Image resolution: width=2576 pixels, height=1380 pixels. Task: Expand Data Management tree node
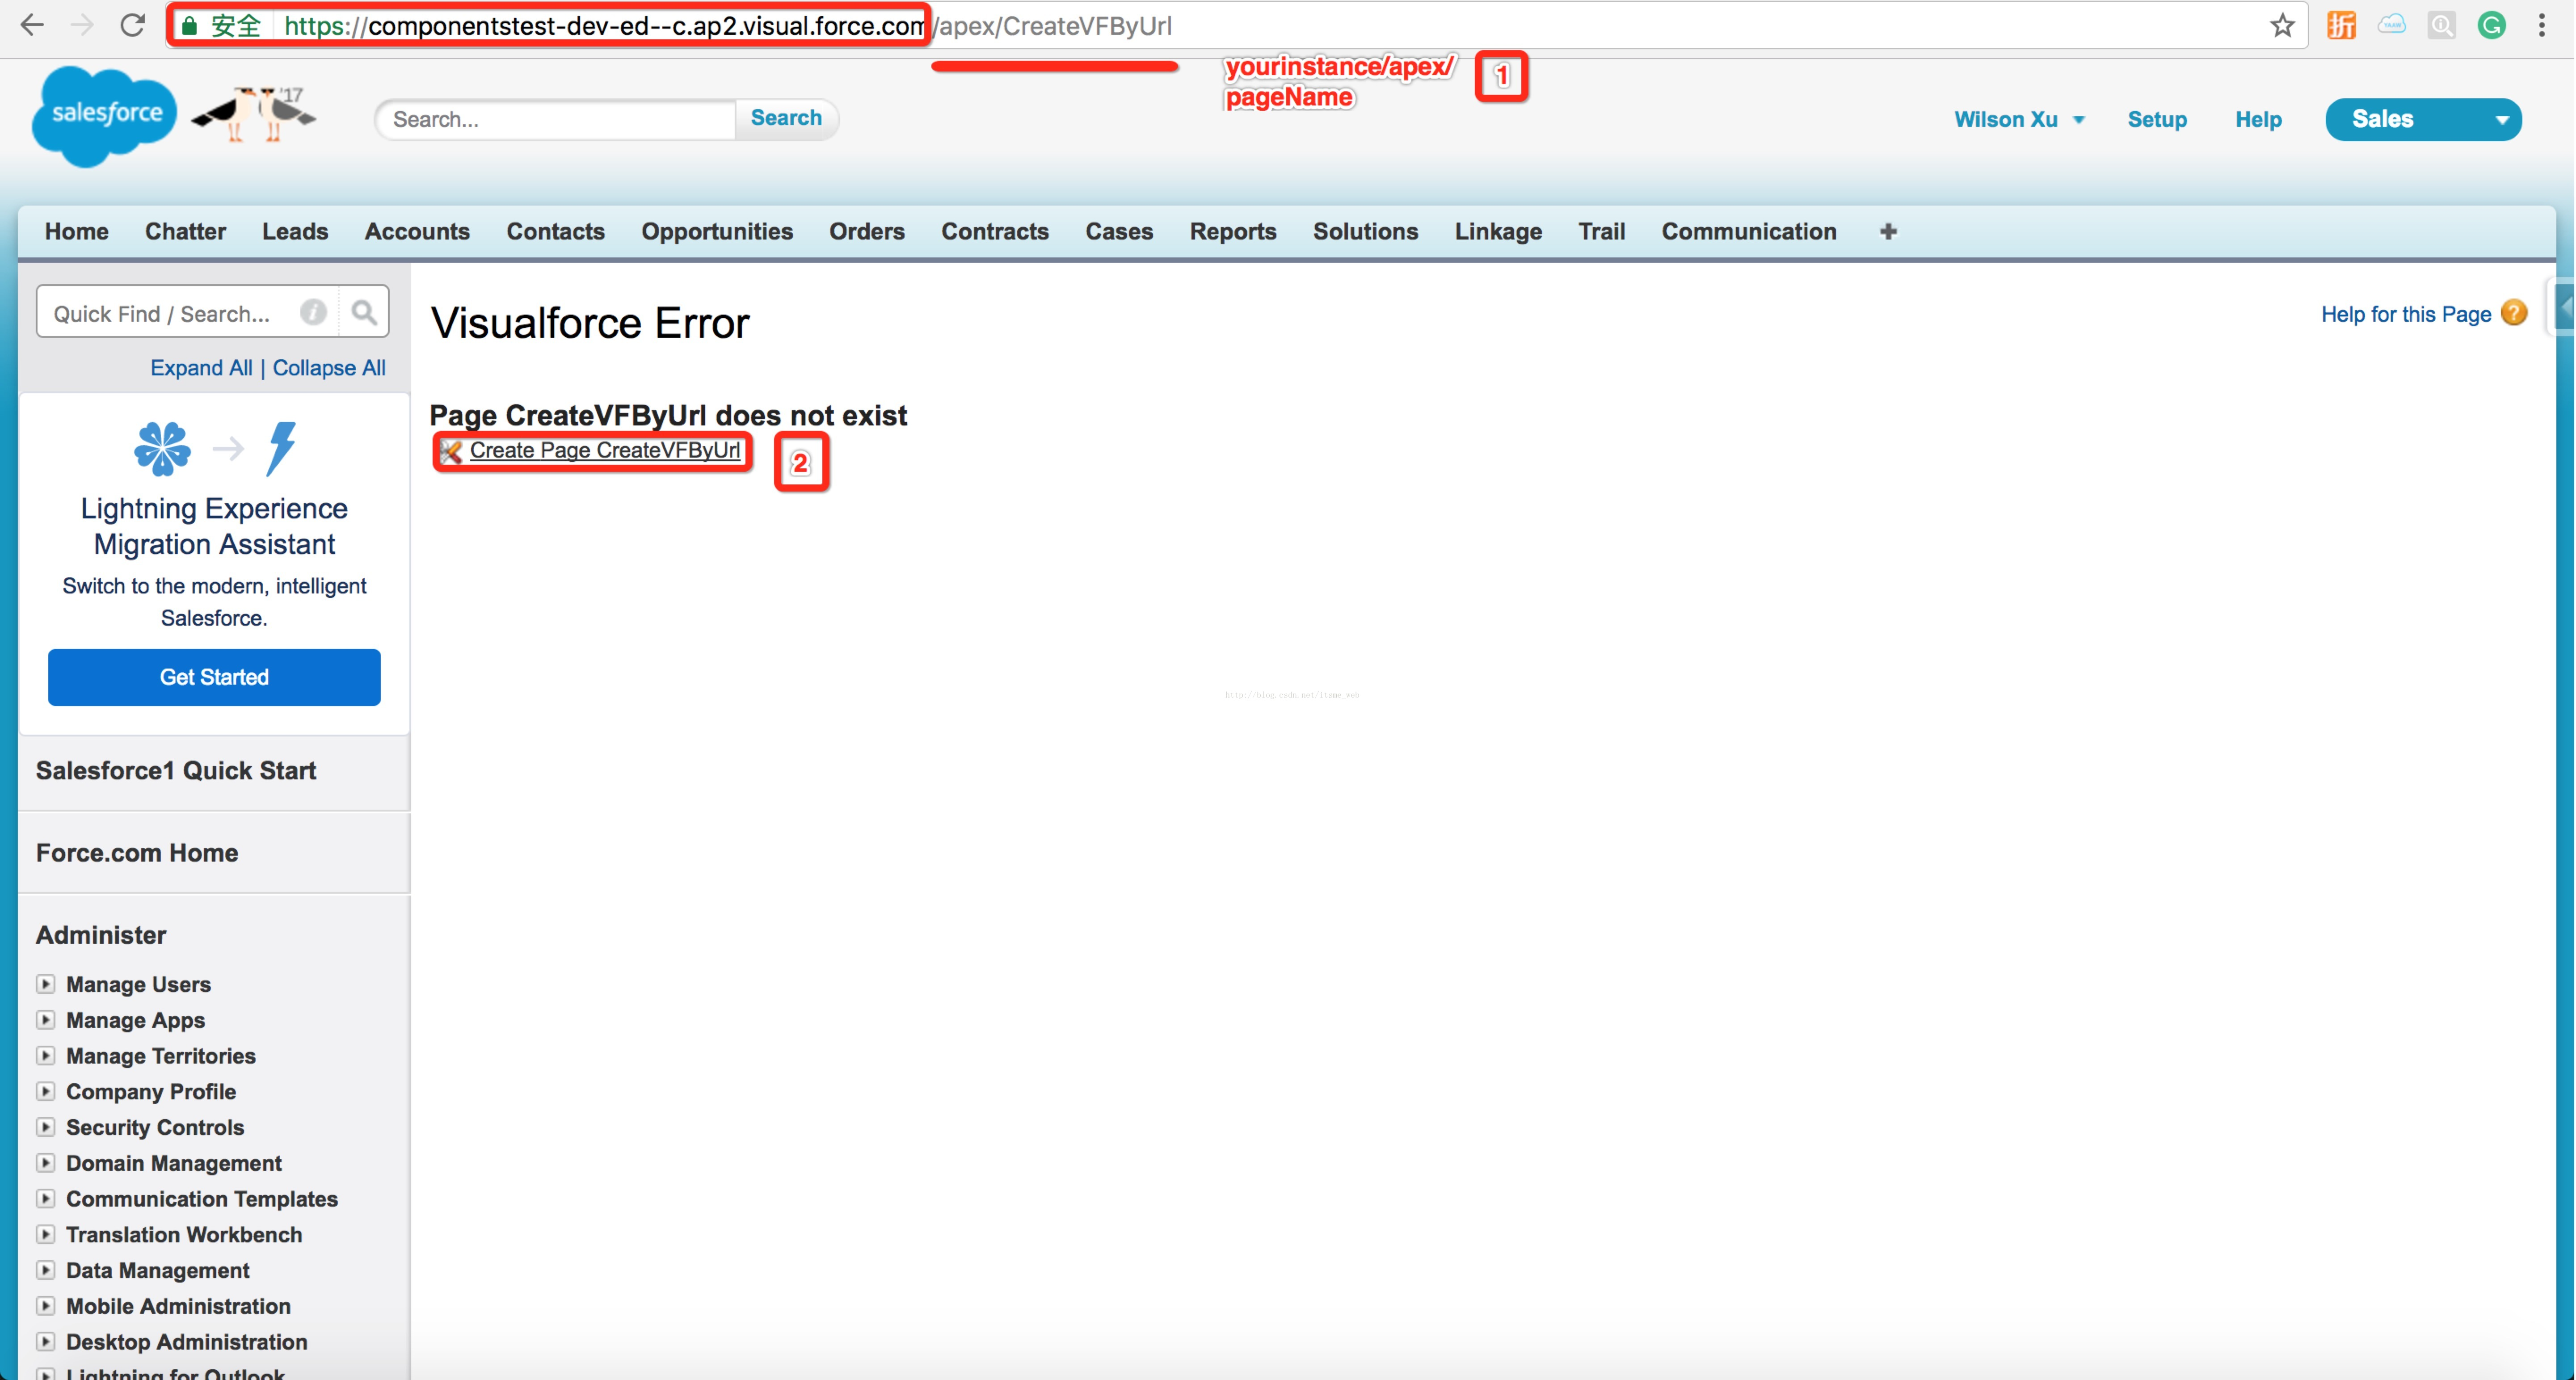point(45,1270)
